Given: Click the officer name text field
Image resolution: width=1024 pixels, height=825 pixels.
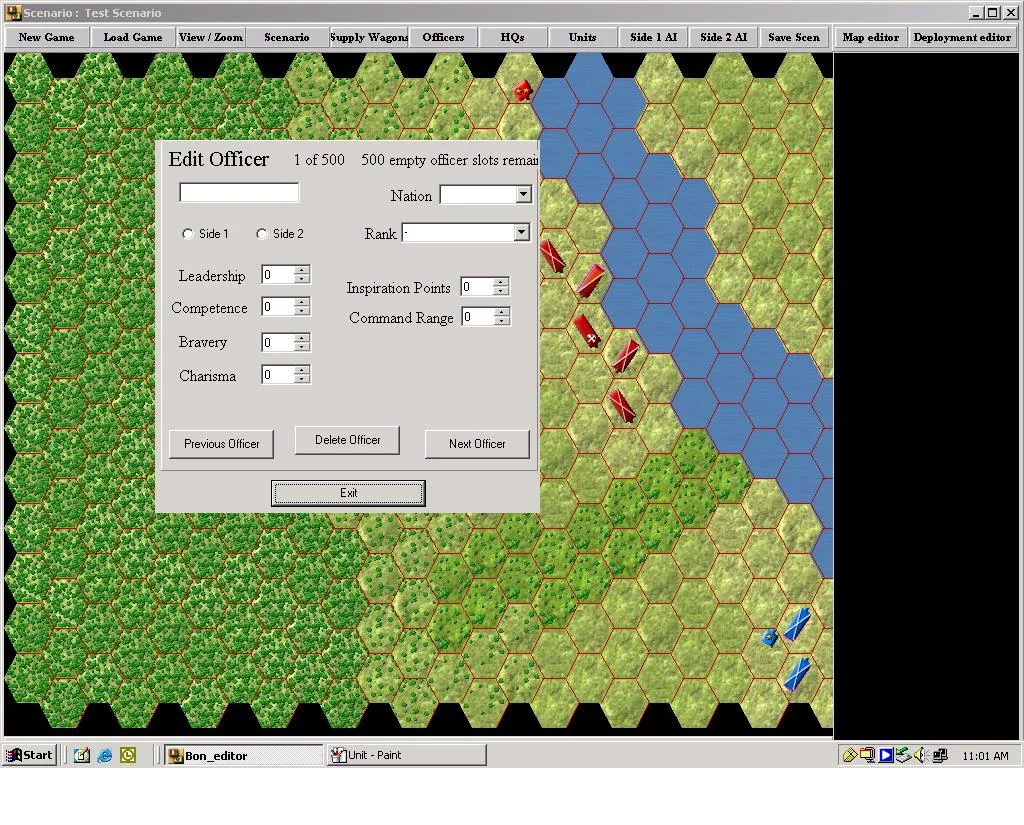Looking at the screenshot, I should [239, 193].
